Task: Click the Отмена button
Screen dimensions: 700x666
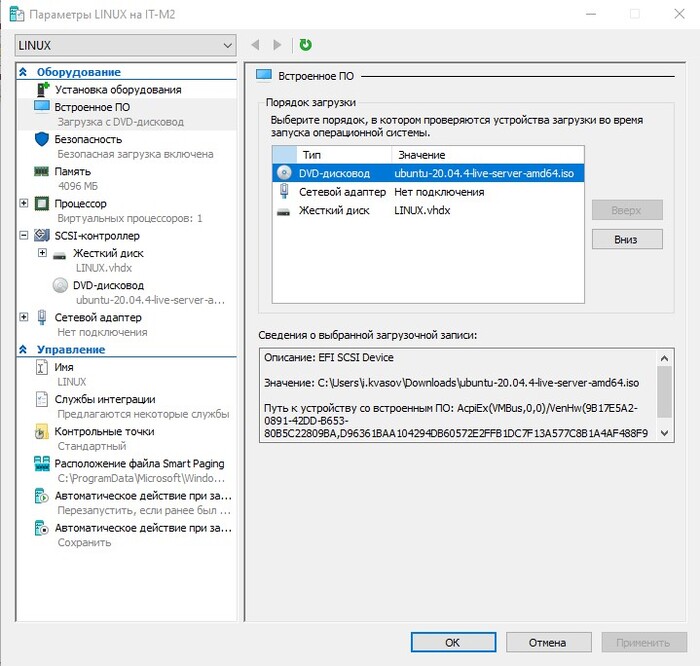Action: click(x=547, y=642)
